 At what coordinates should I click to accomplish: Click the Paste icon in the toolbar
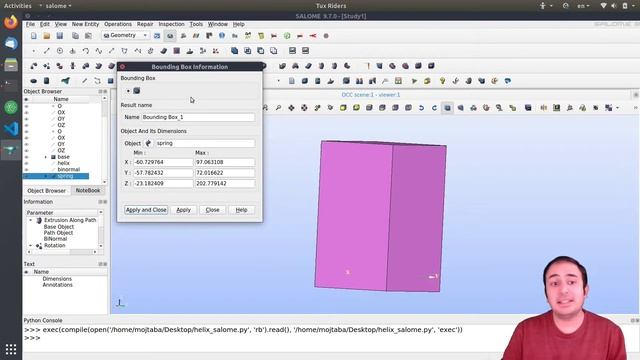coord(88,36)
